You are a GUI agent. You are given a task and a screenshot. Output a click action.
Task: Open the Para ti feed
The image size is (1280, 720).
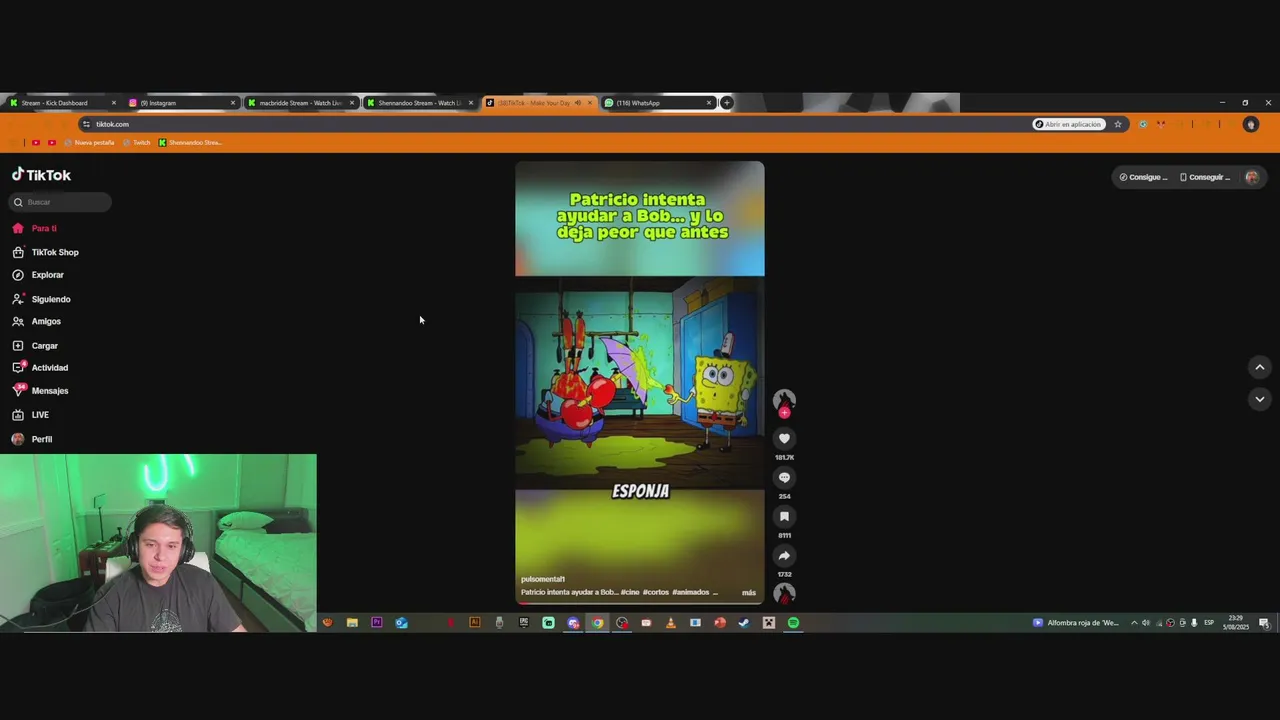[x=34, y=228]
